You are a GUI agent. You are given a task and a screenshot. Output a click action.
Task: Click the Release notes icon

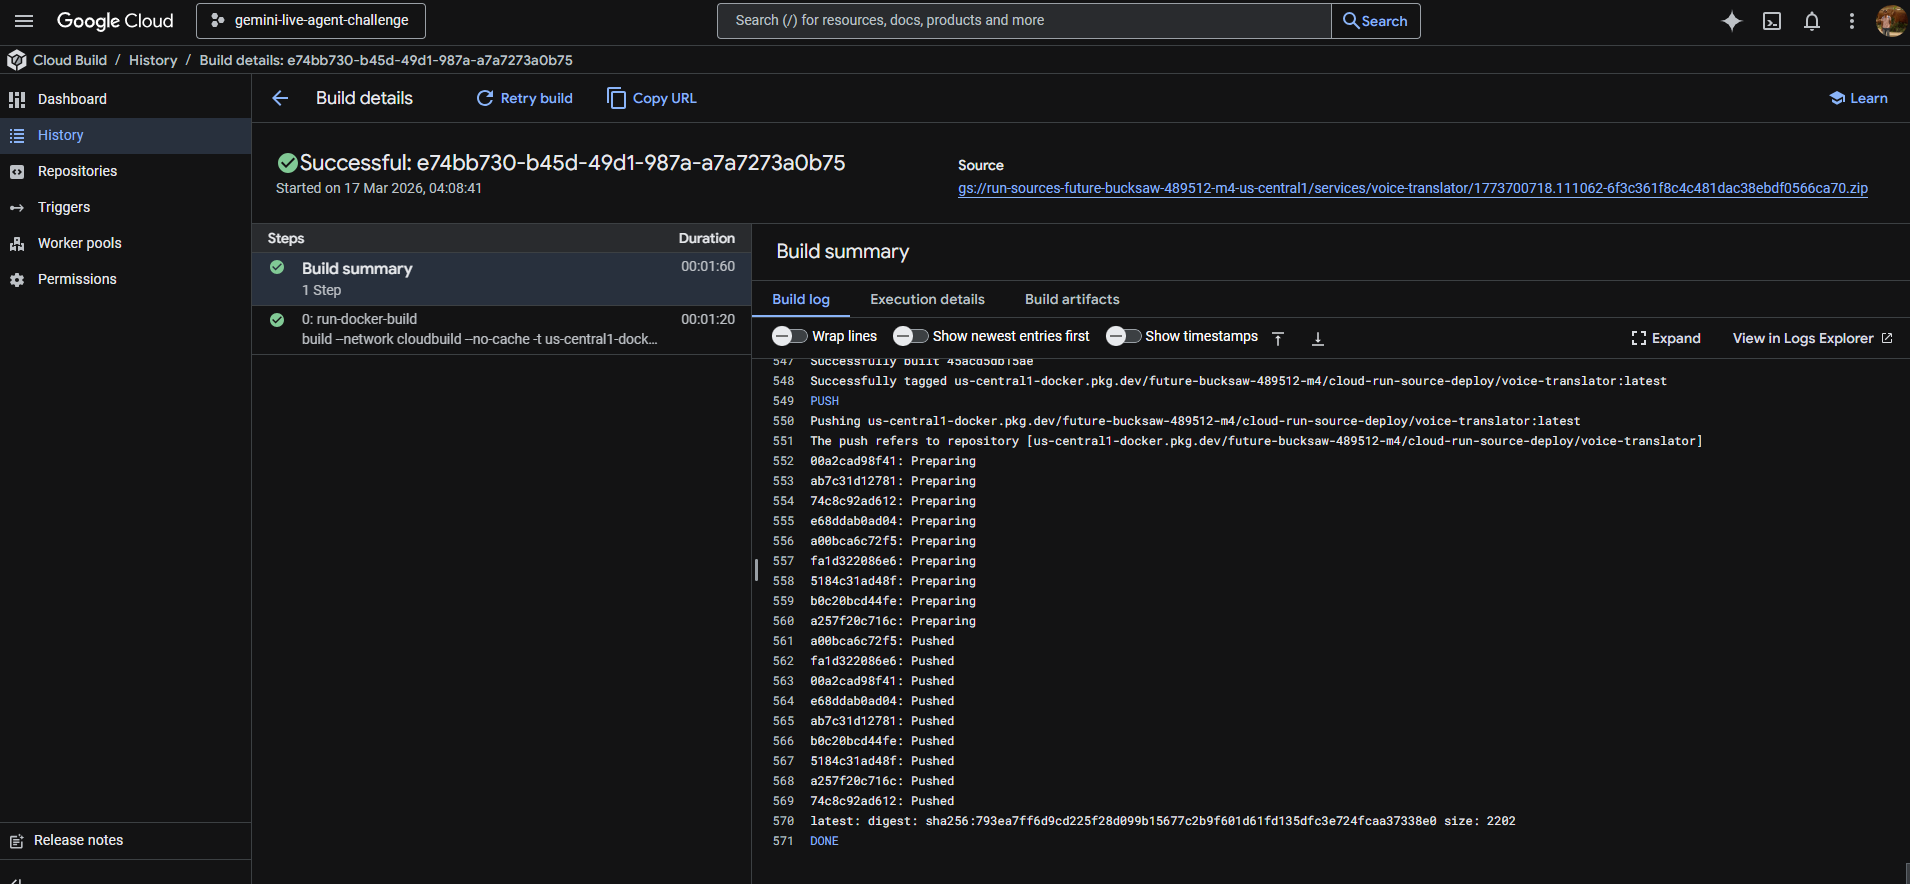point(16,841)
